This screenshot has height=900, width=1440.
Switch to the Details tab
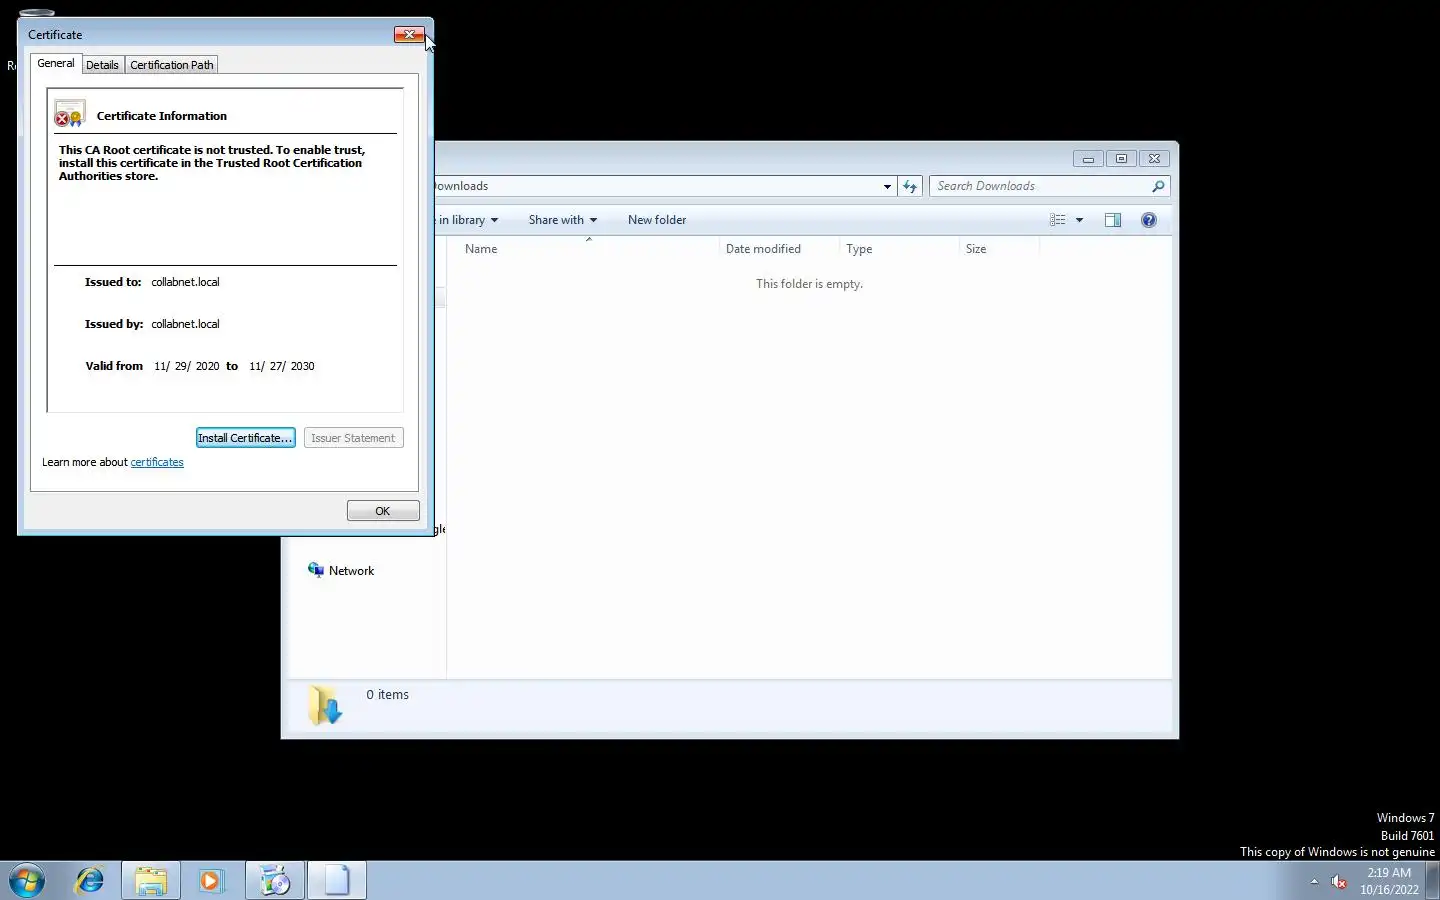102,65
